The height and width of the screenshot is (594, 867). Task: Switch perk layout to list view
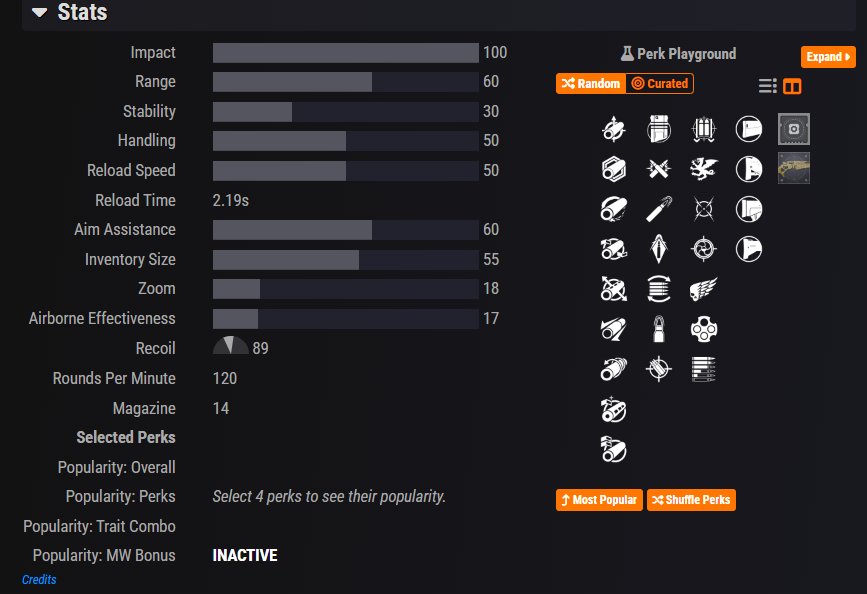click(767, 86)
